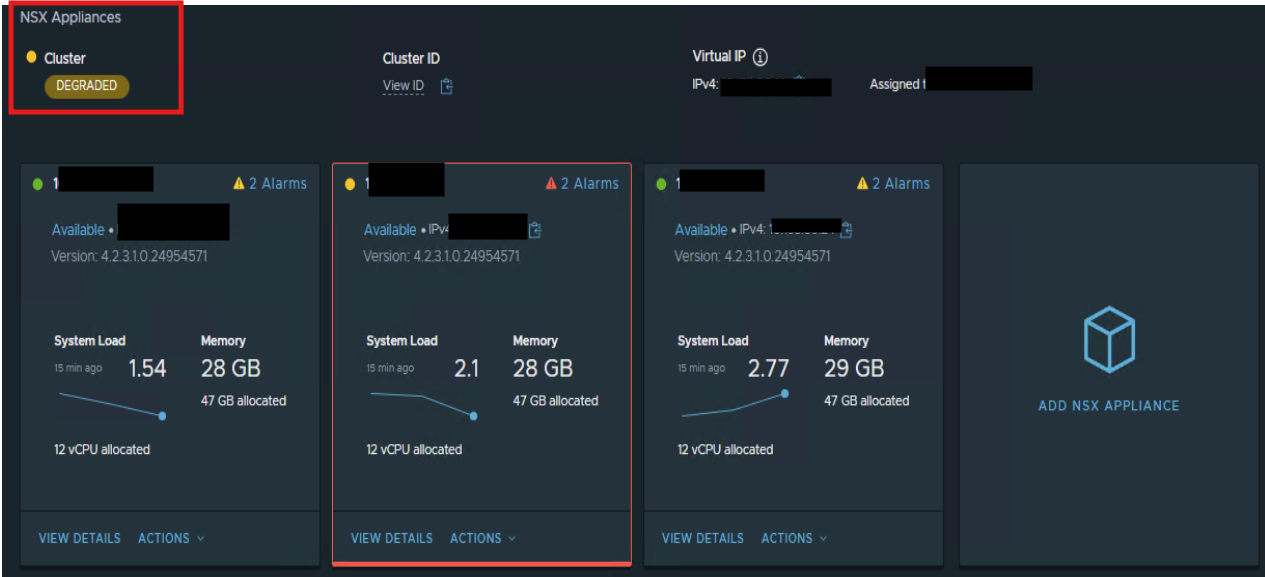Image resolution: width=1265 pixels, height=577 pixels.
Task: Open the Virtual IP info icon
Action: click(x=760, y=57)
